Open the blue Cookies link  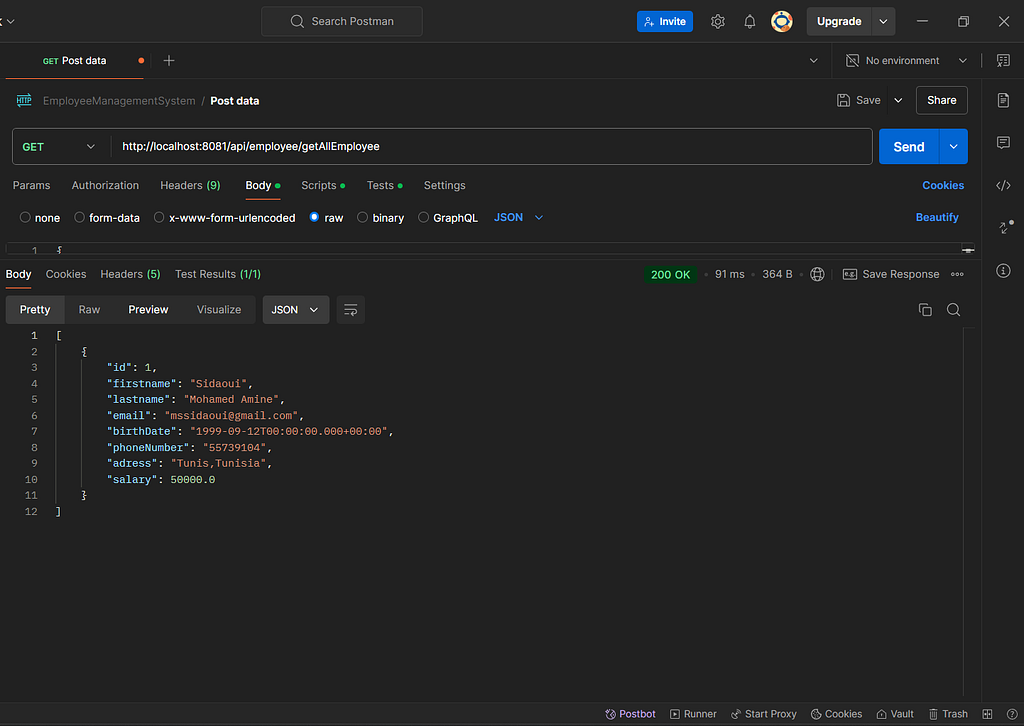(x=942, y=185)
